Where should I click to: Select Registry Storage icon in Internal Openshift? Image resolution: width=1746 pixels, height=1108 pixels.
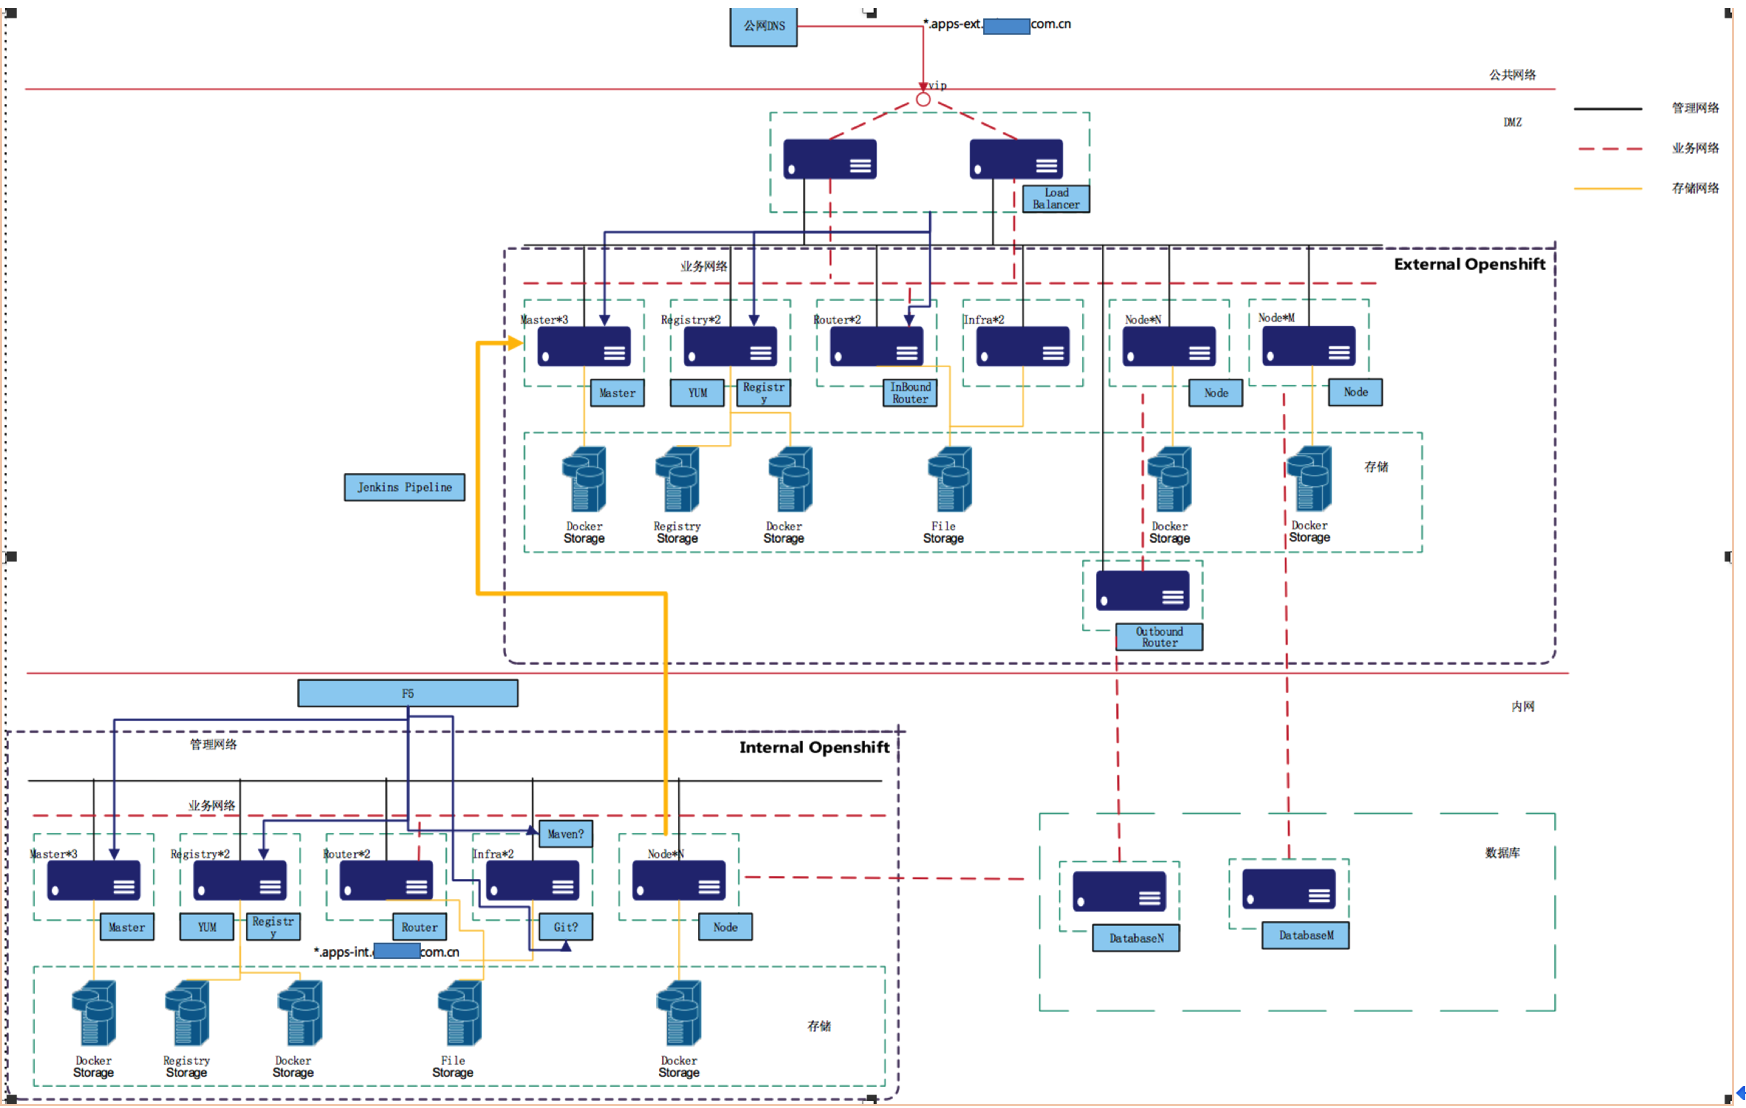tap(187, 1013)
